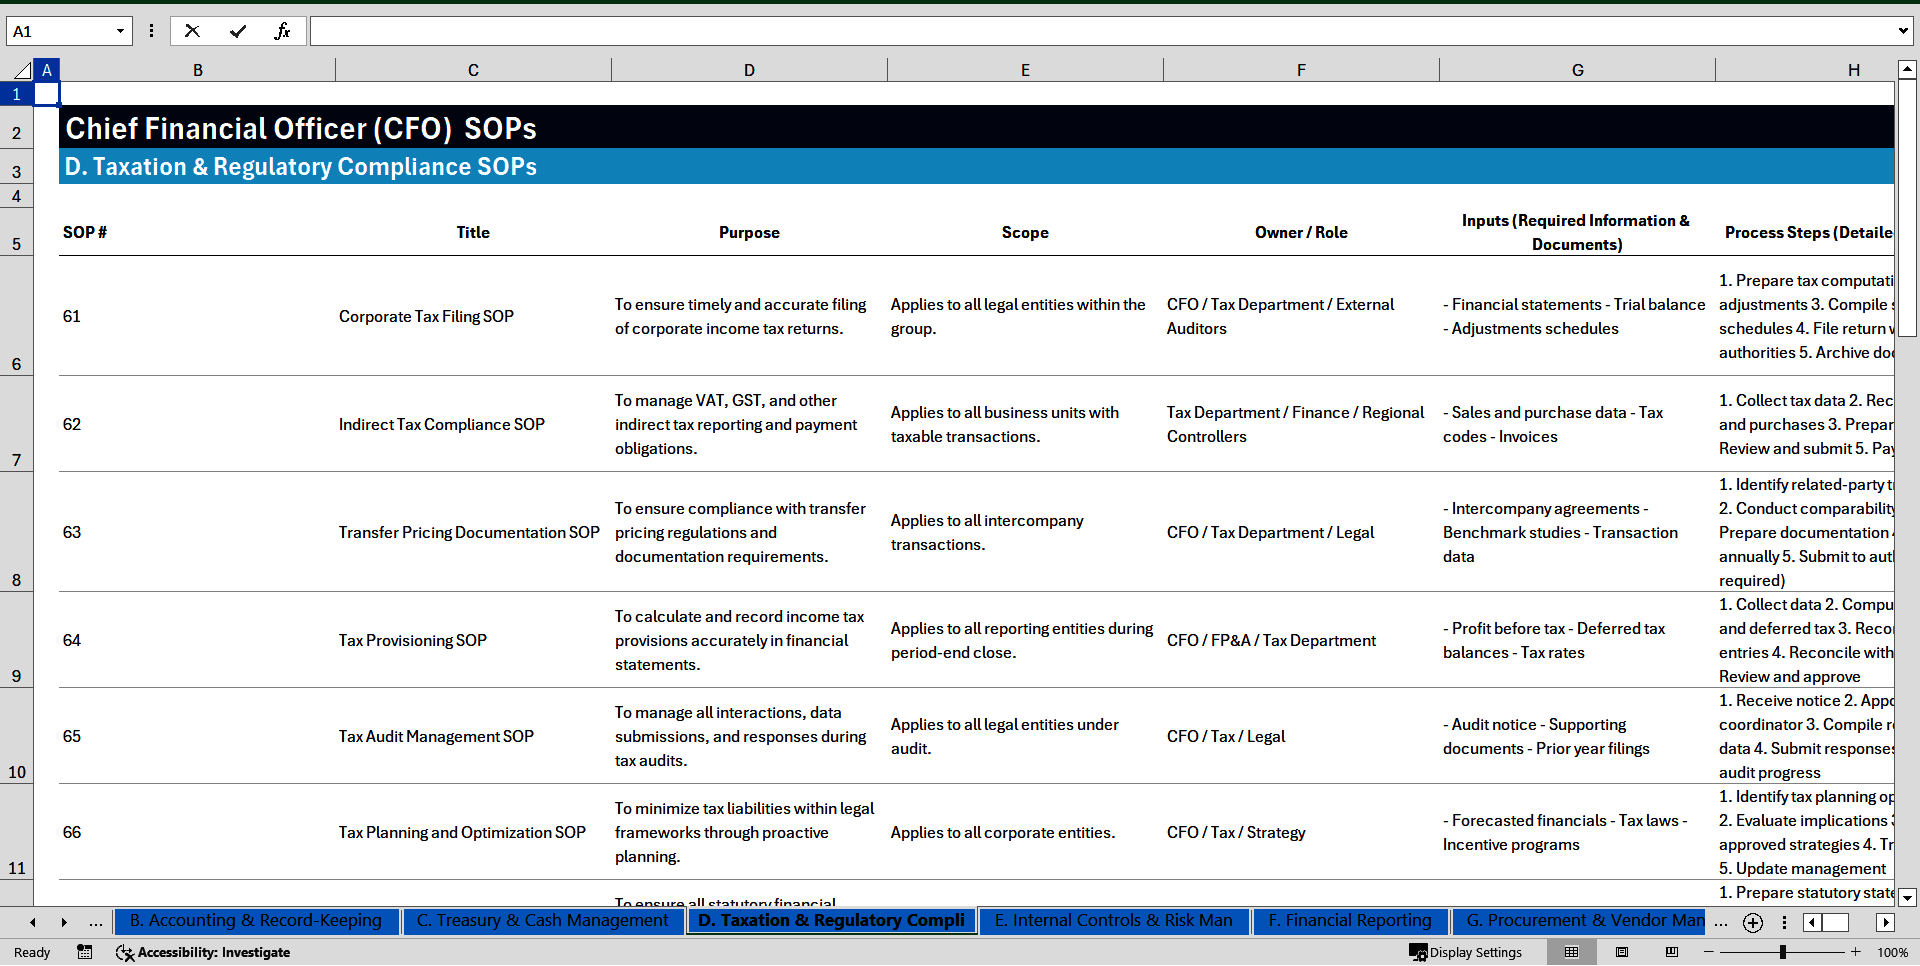Viewport: 1920px width, 966px height.
Task: Click the 100% zoom level button
Action: 1892,952
